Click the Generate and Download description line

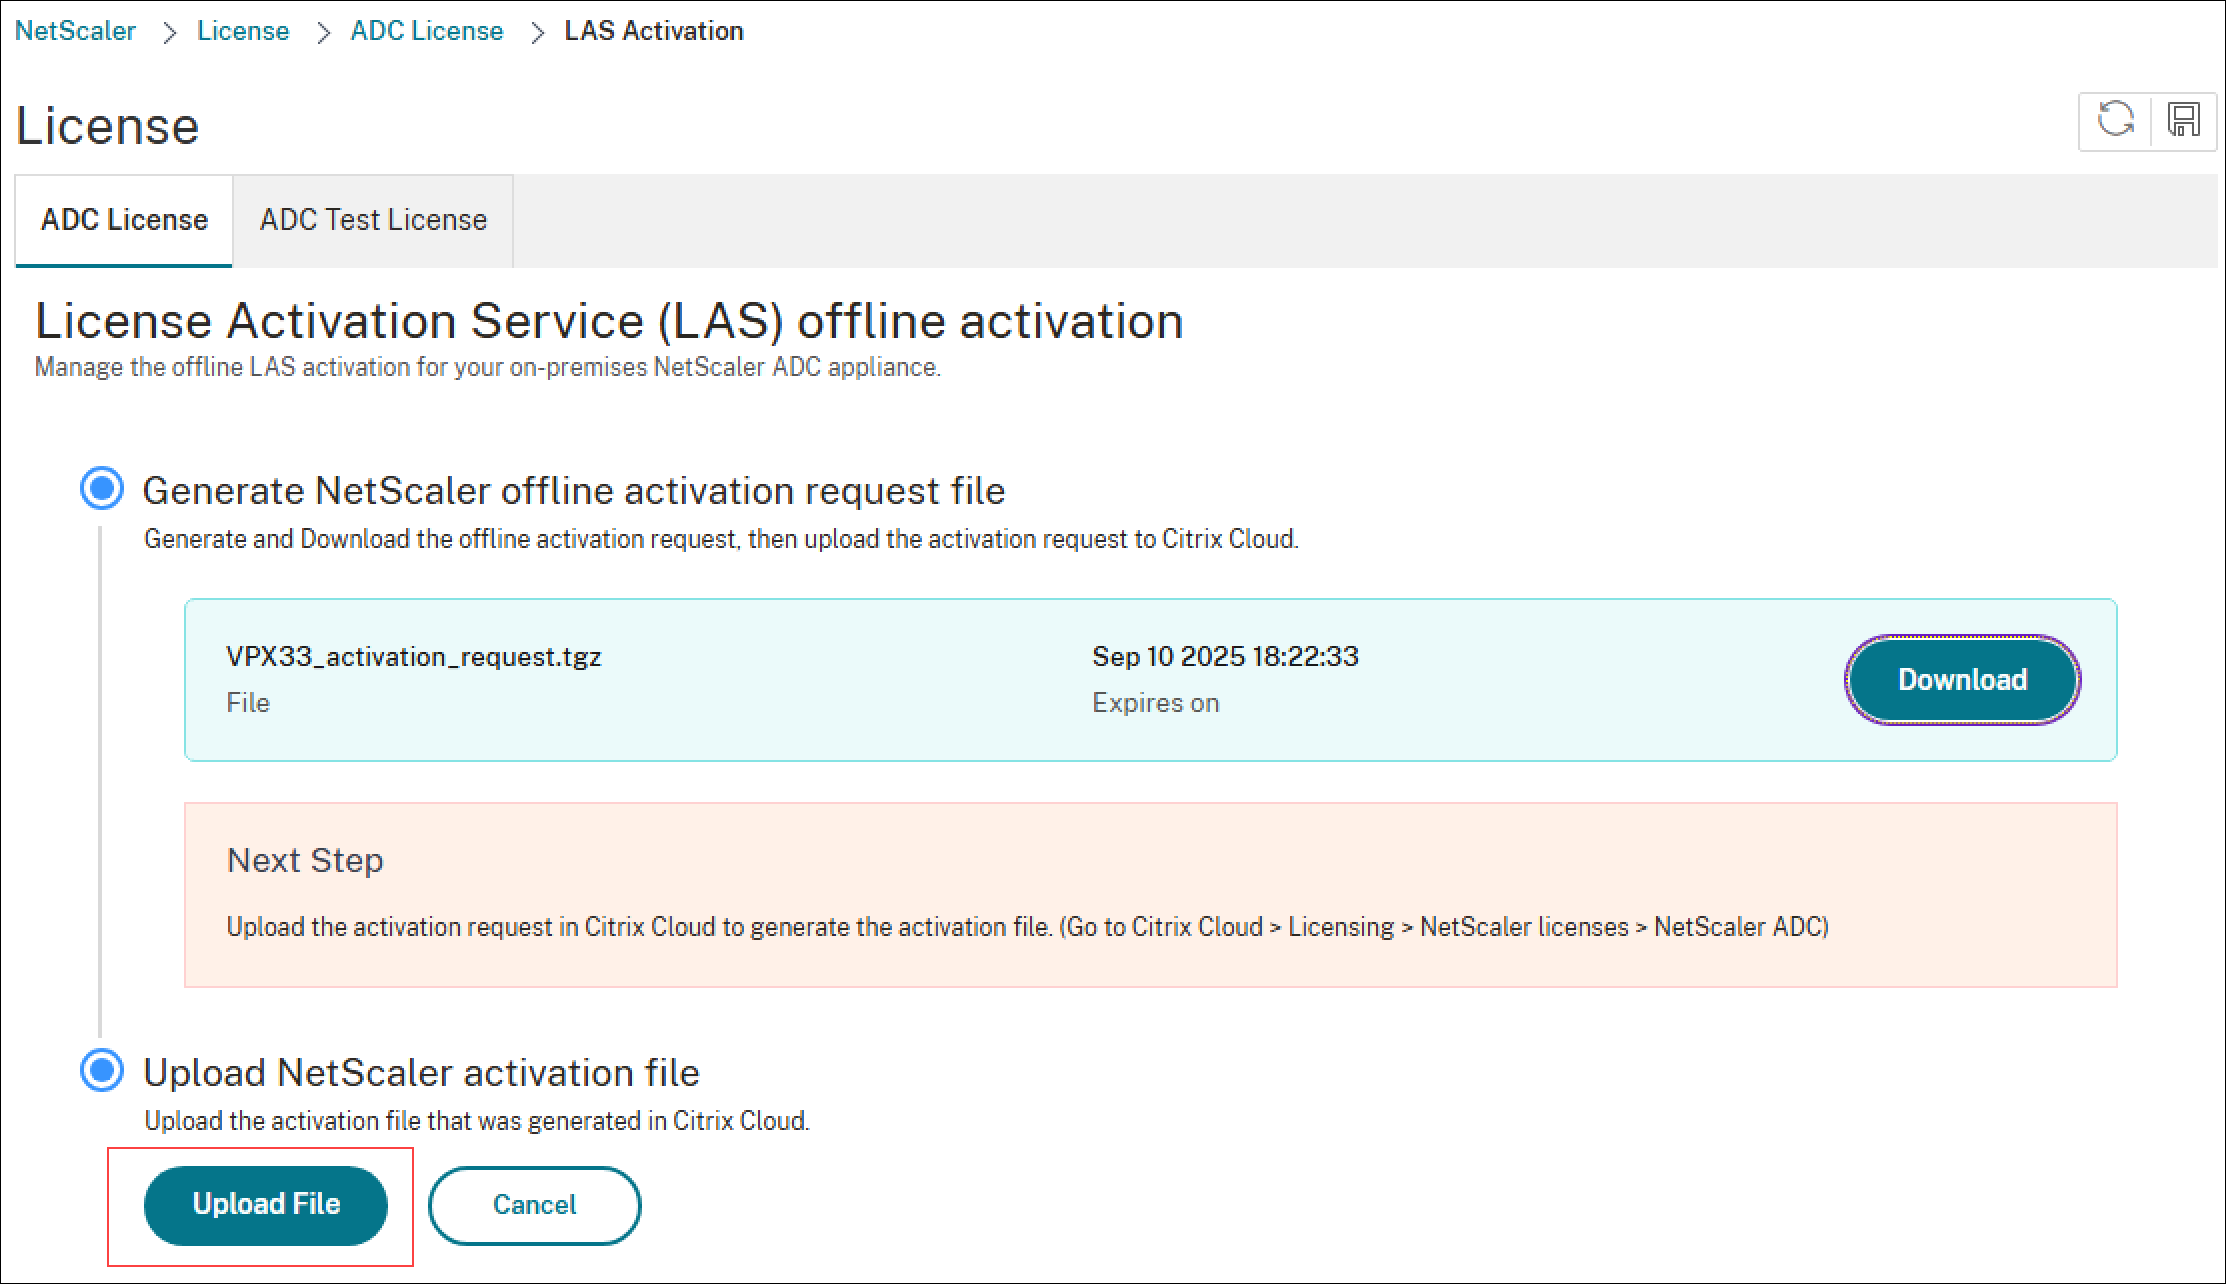click(721, 539)
